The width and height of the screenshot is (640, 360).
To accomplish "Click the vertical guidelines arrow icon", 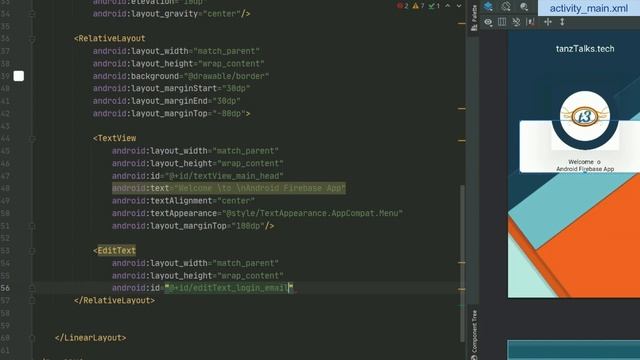I will pos(562,22).
